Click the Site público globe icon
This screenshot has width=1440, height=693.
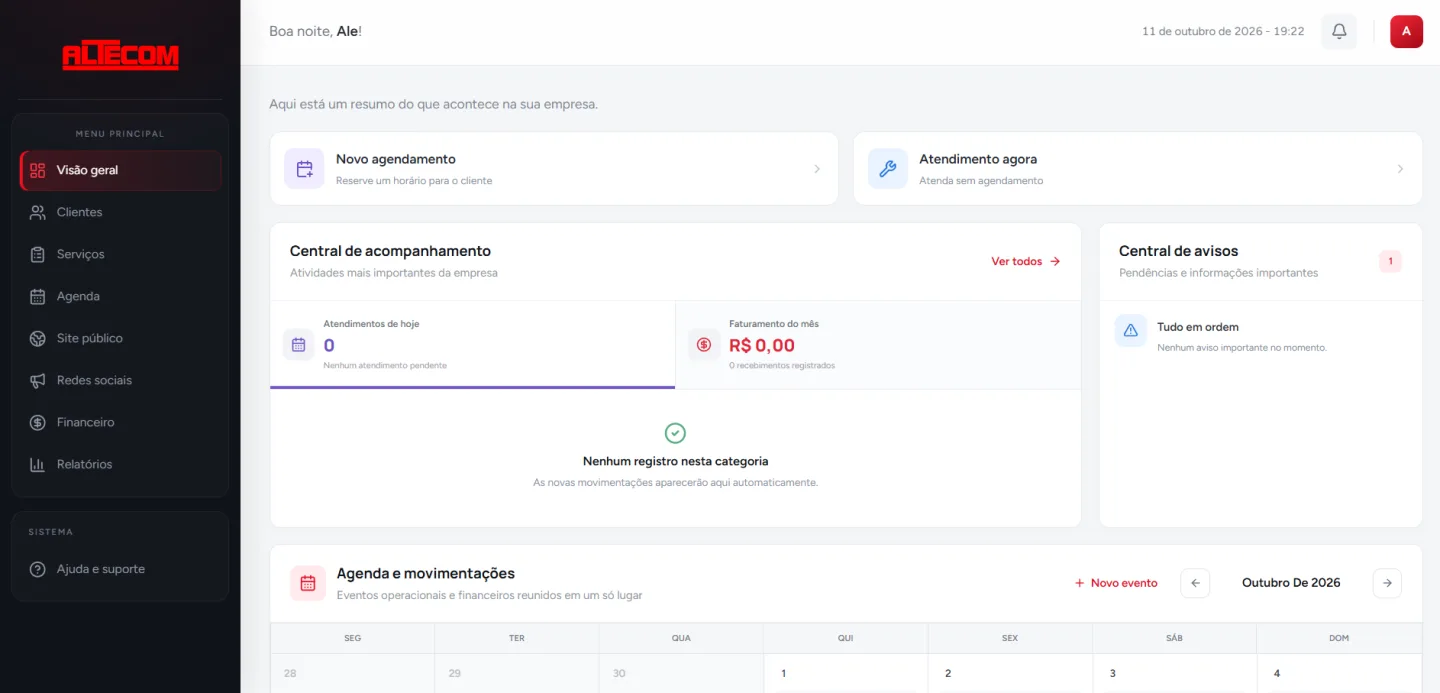coord(38,338)
